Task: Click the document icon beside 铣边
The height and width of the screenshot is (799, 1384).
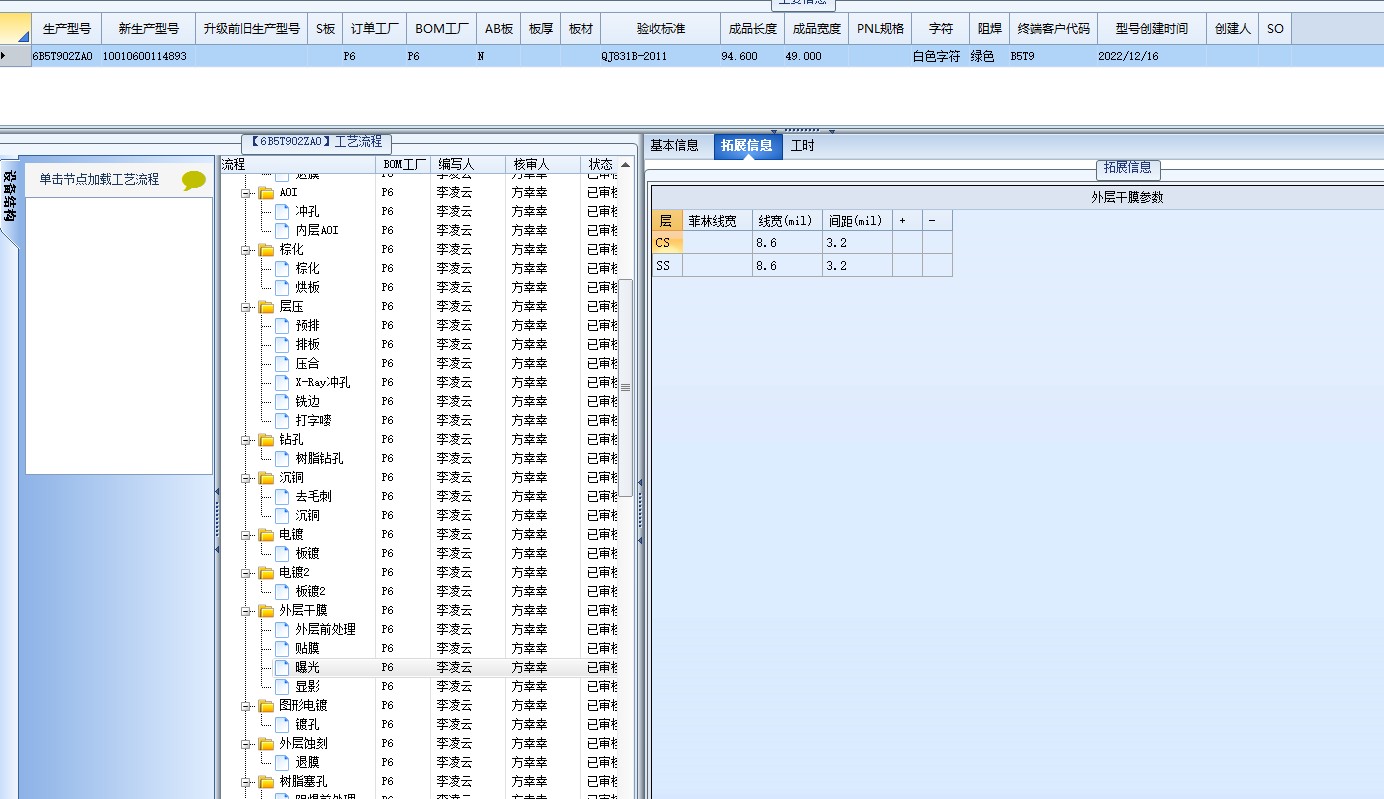Action: pyautogui.click(x=282, y=401)
